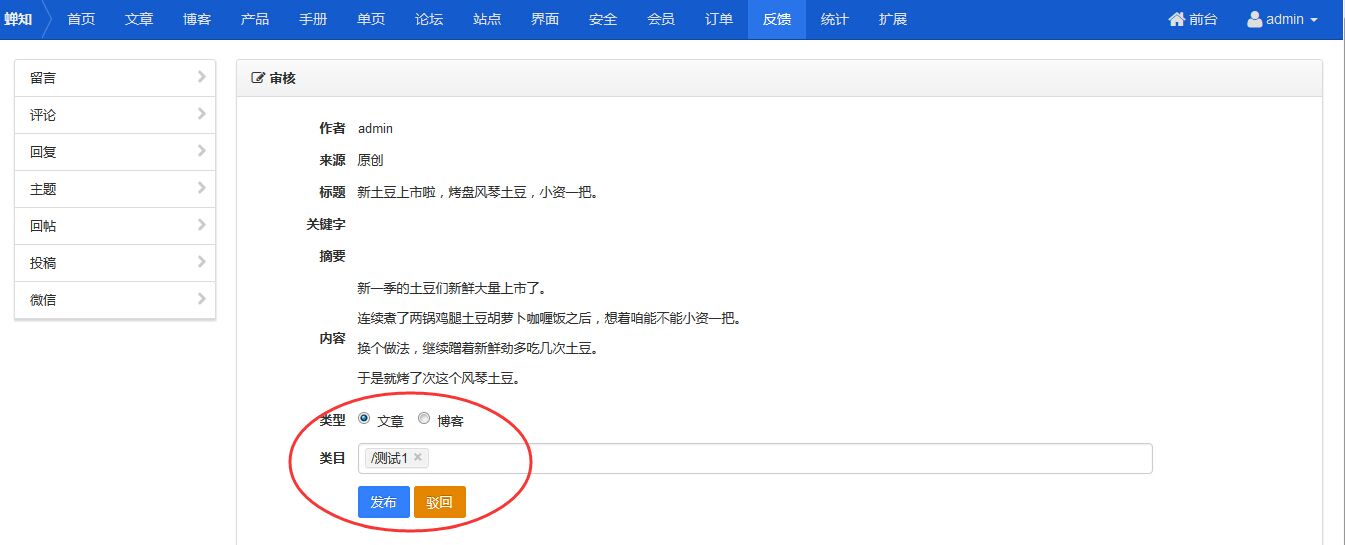
Task: Go to the 前台 front site link
Action: [1204, 19]
